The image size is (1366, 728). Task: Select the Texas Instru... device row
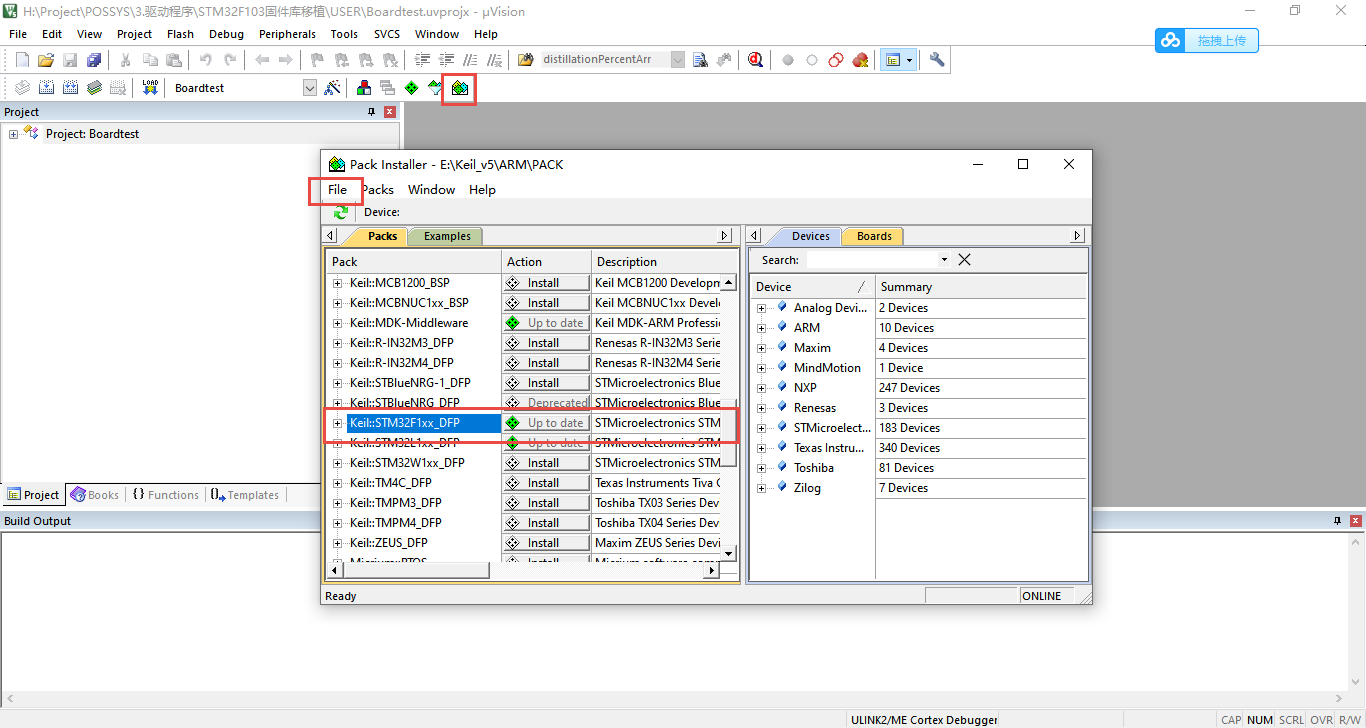coord(829,448)
